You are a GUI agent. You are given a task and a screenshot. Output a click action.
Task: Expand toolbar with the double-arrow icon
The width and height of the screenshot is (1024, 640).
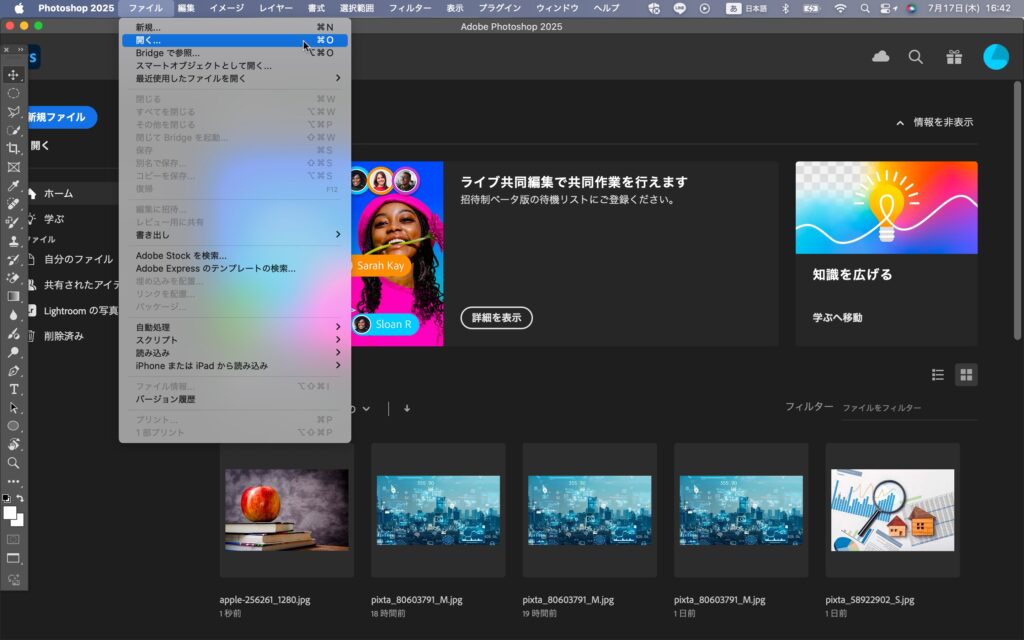[x=20, y=50]
